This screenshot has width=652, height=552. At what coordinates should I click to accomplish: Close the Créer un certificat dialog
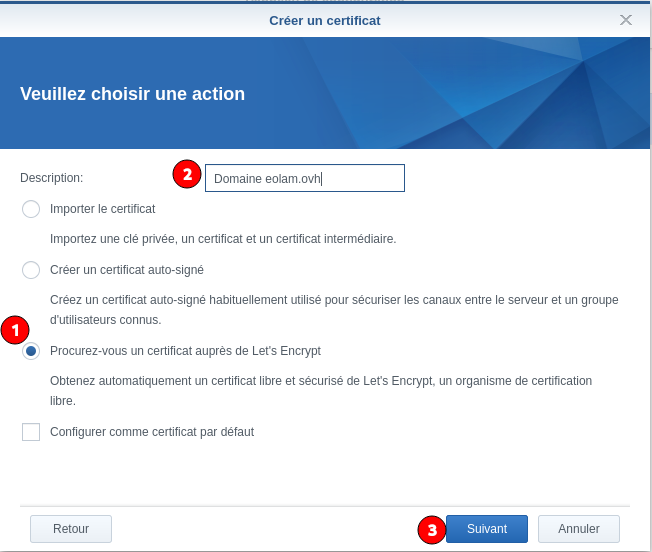[626, 20]
